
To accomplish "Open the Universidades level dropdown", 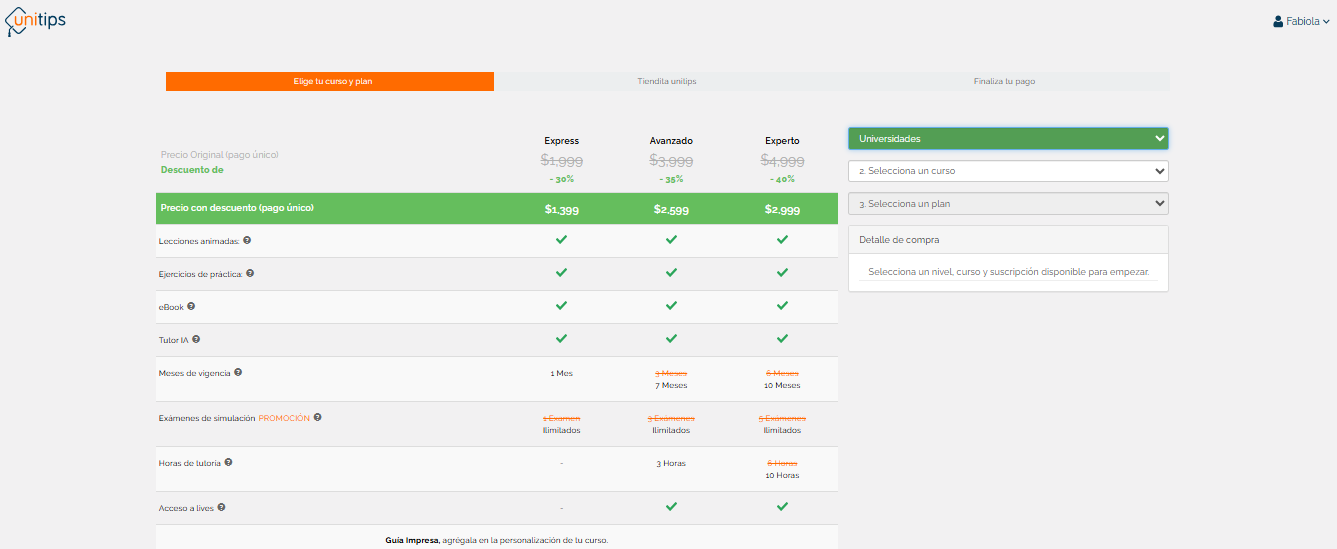I will click(1007, 138).
